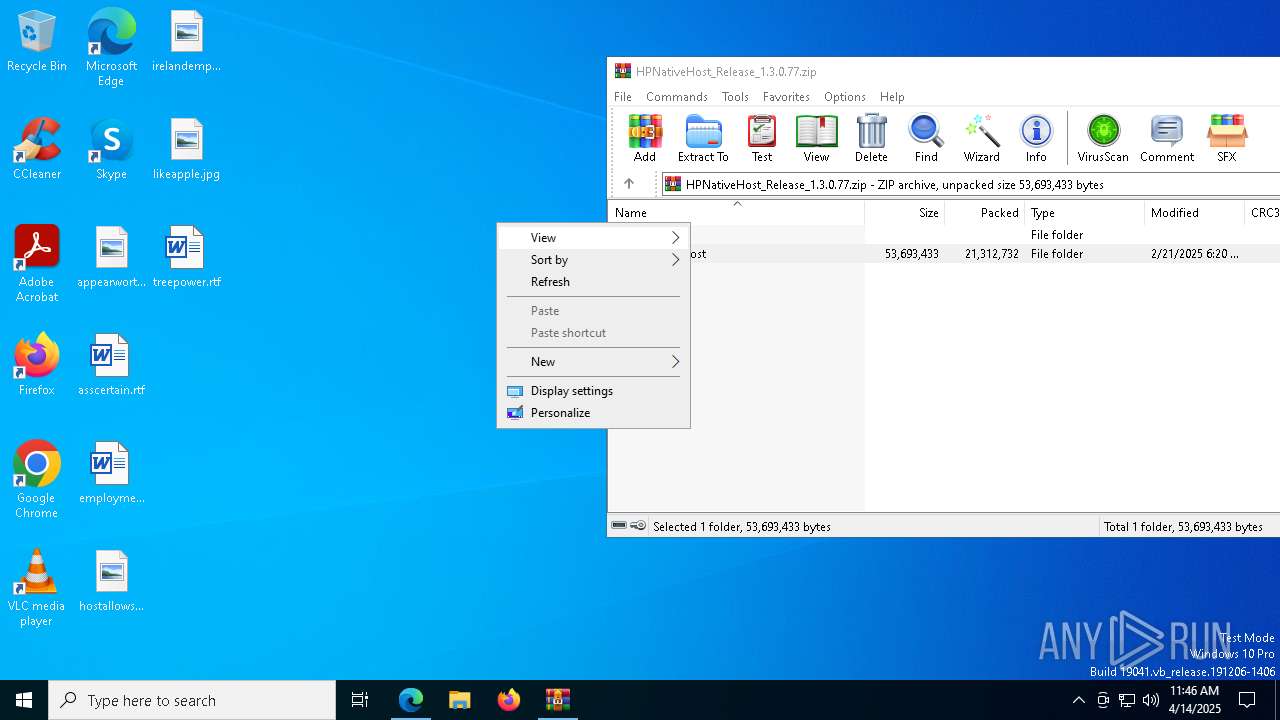Click the Extract To toolbar icon
The height and width of the screenshot is (720, 1280).
click(703, 138)
